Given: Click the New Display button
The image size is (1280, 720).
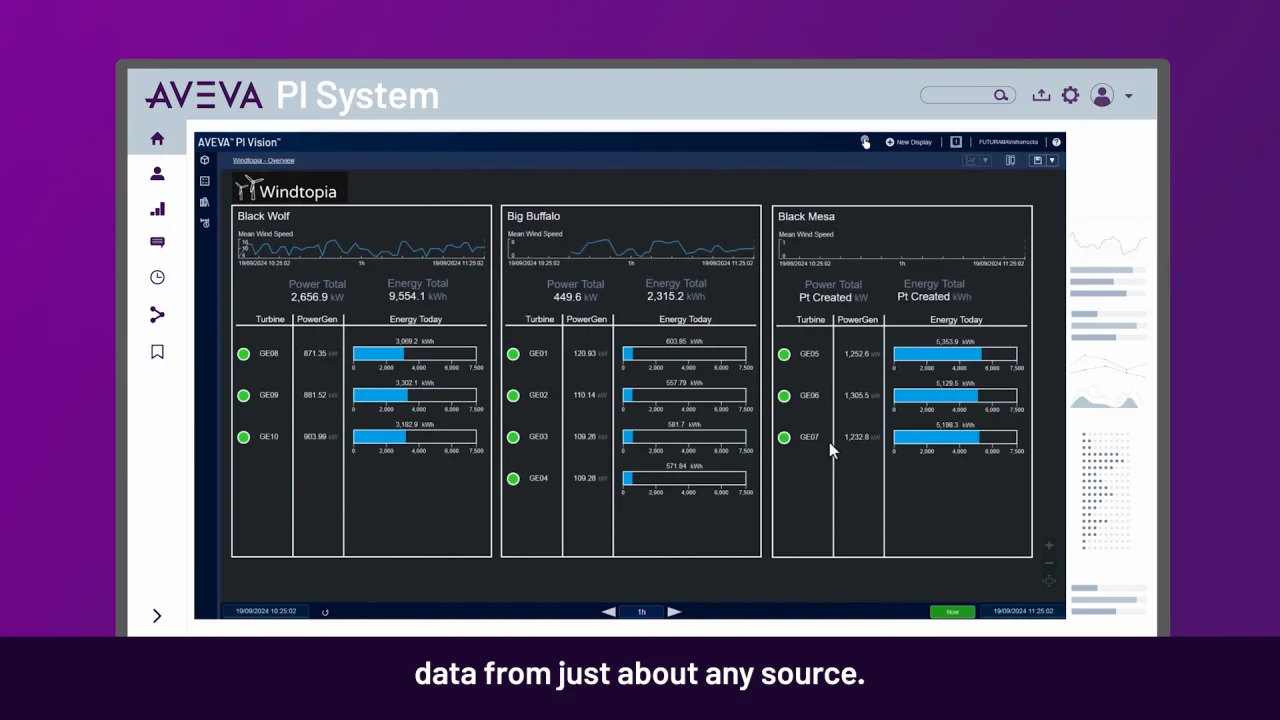Looking at the screenshot, I should pyautogui.click(x=908, y=143).
